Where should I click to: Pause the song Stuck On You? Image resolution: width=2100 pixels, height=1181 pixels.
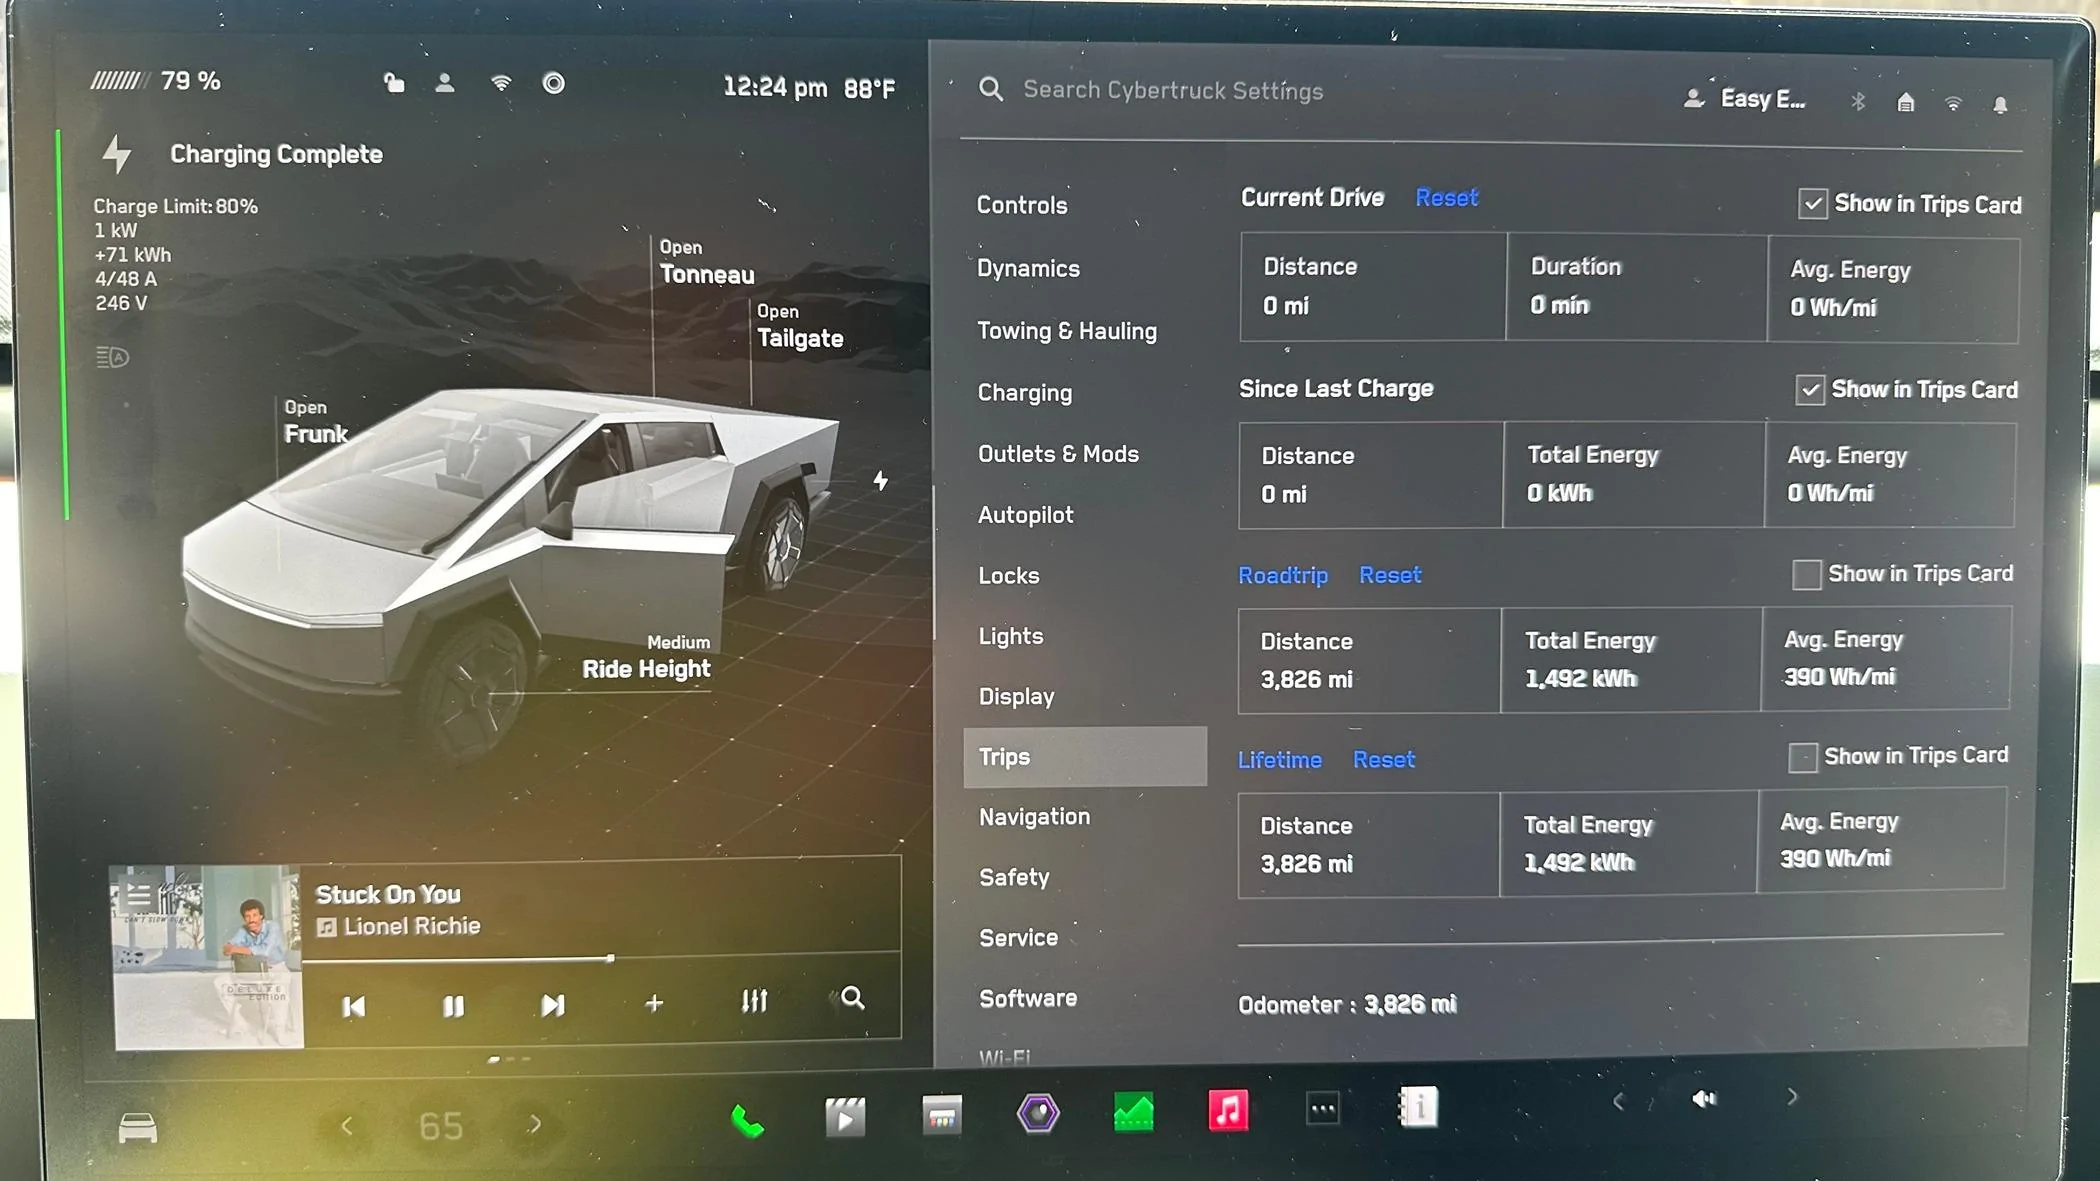pyautogui.click(x=453, y=1006)
